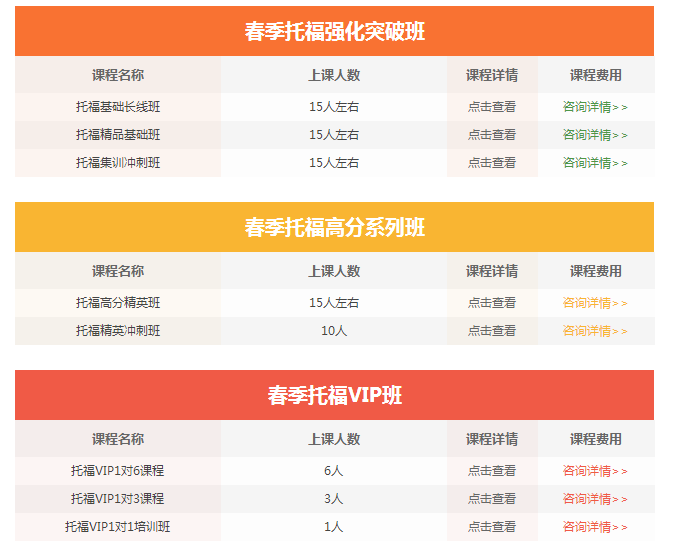Select course name 托福精英冲刺班

(x=118, y=331)
